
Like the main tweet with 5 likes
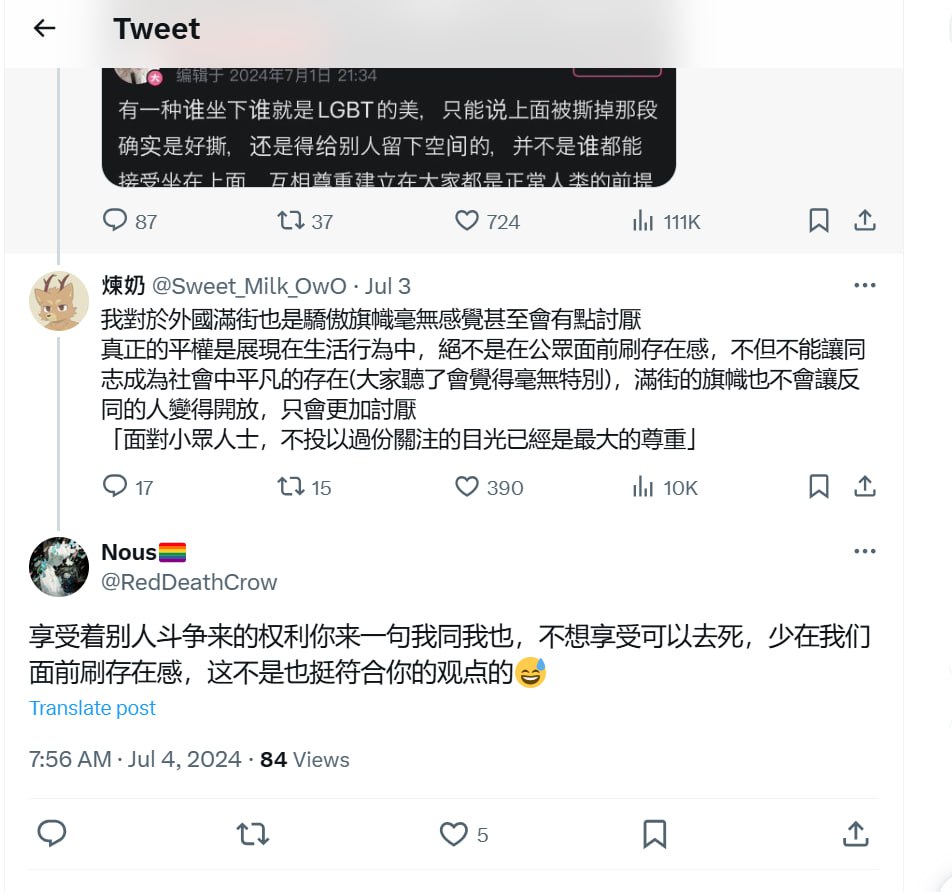(x=464, y=834)
